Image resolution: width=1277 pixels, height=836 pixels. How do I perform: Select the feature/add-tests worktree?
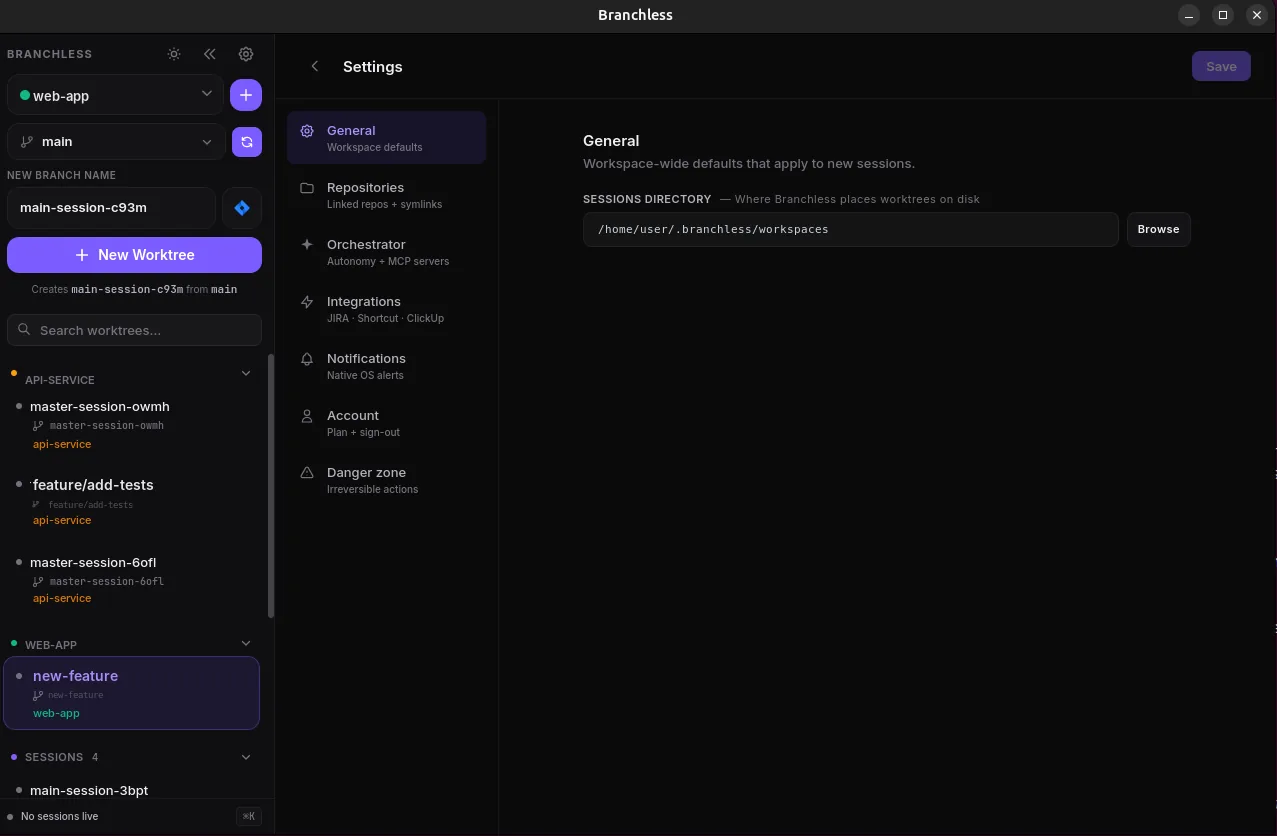click(133, 501)
